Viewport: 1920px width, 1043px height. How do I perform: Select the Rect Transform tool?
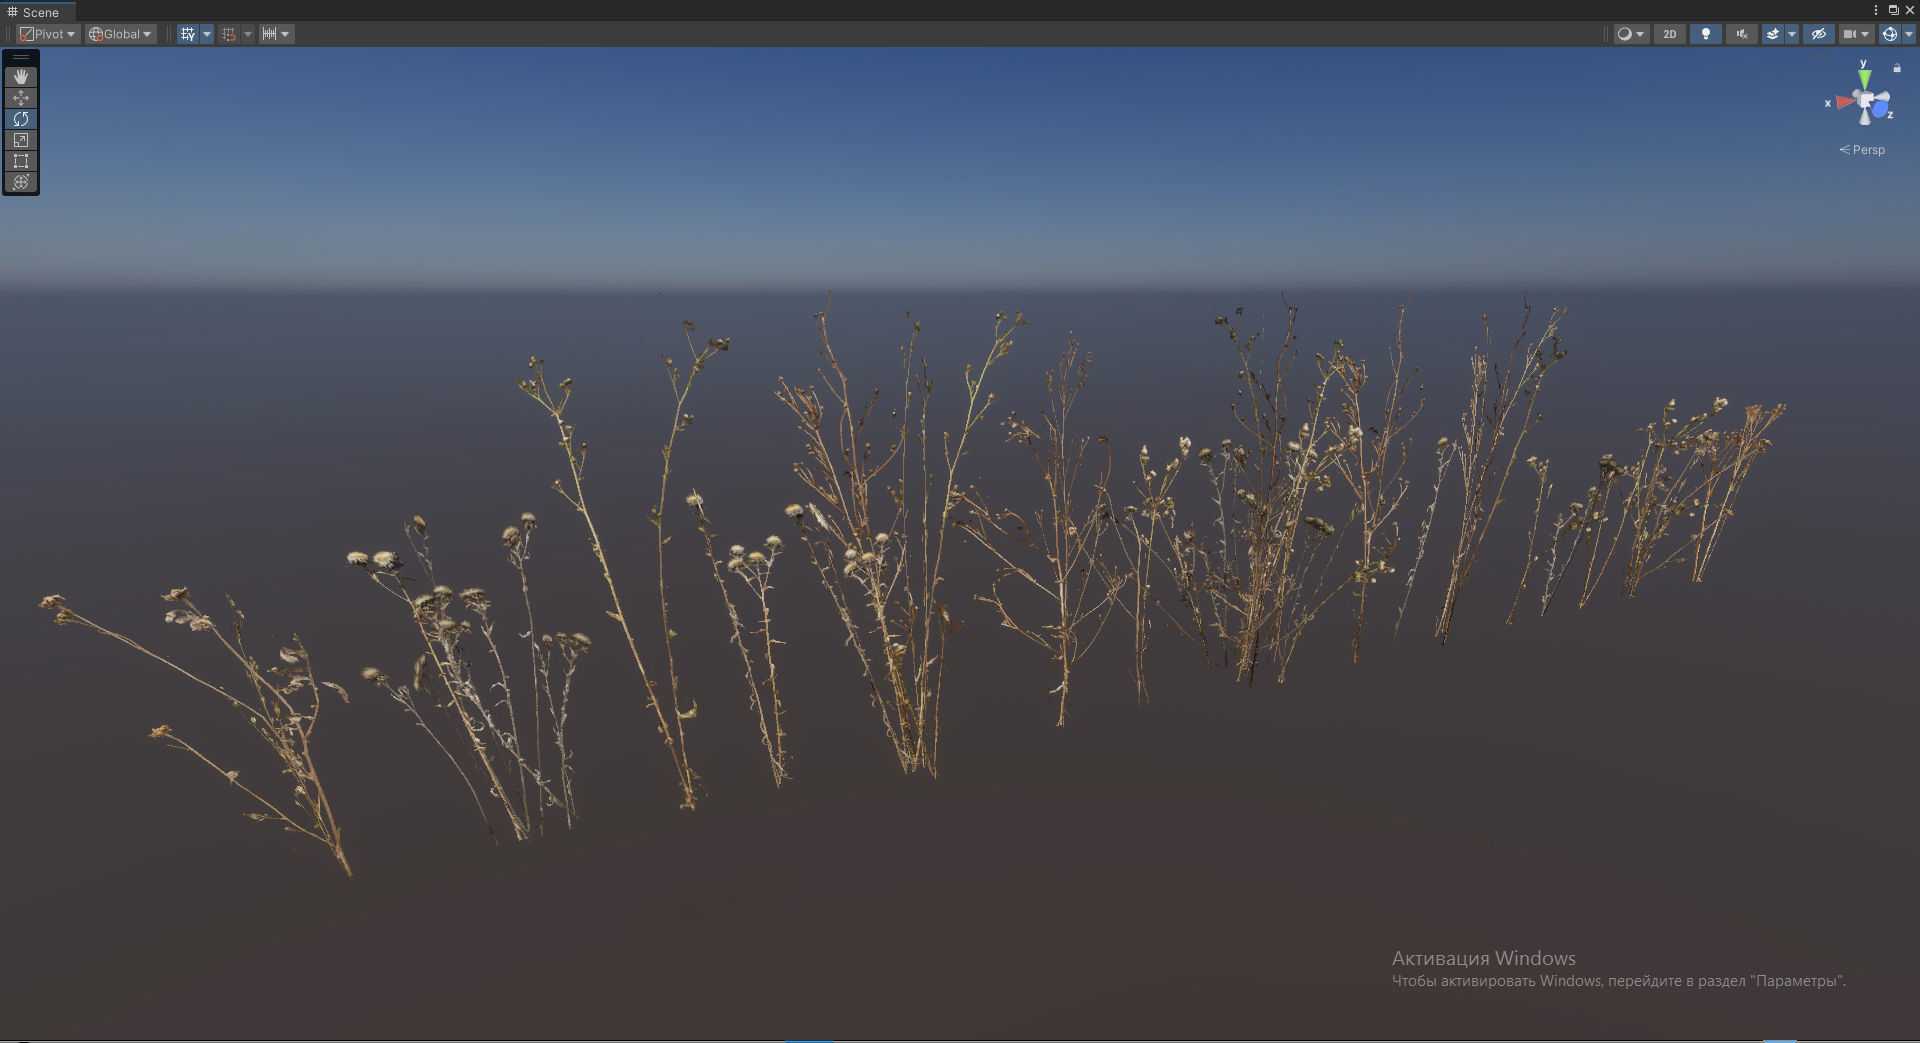(21, 161)
